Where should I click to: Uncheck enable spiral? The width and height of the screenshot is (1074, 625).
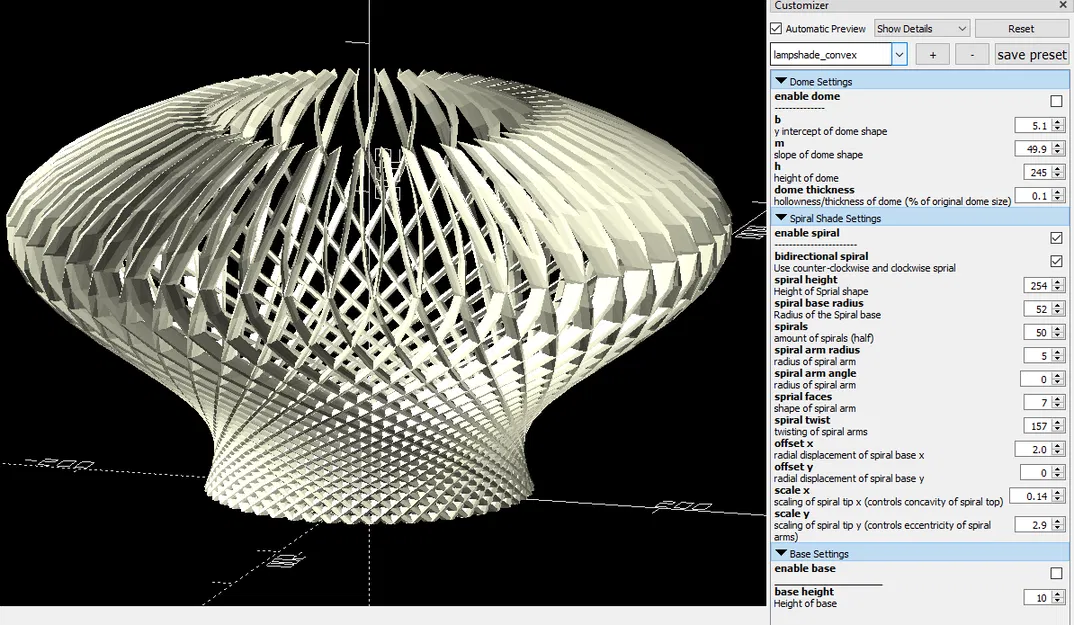(1056, 238)
